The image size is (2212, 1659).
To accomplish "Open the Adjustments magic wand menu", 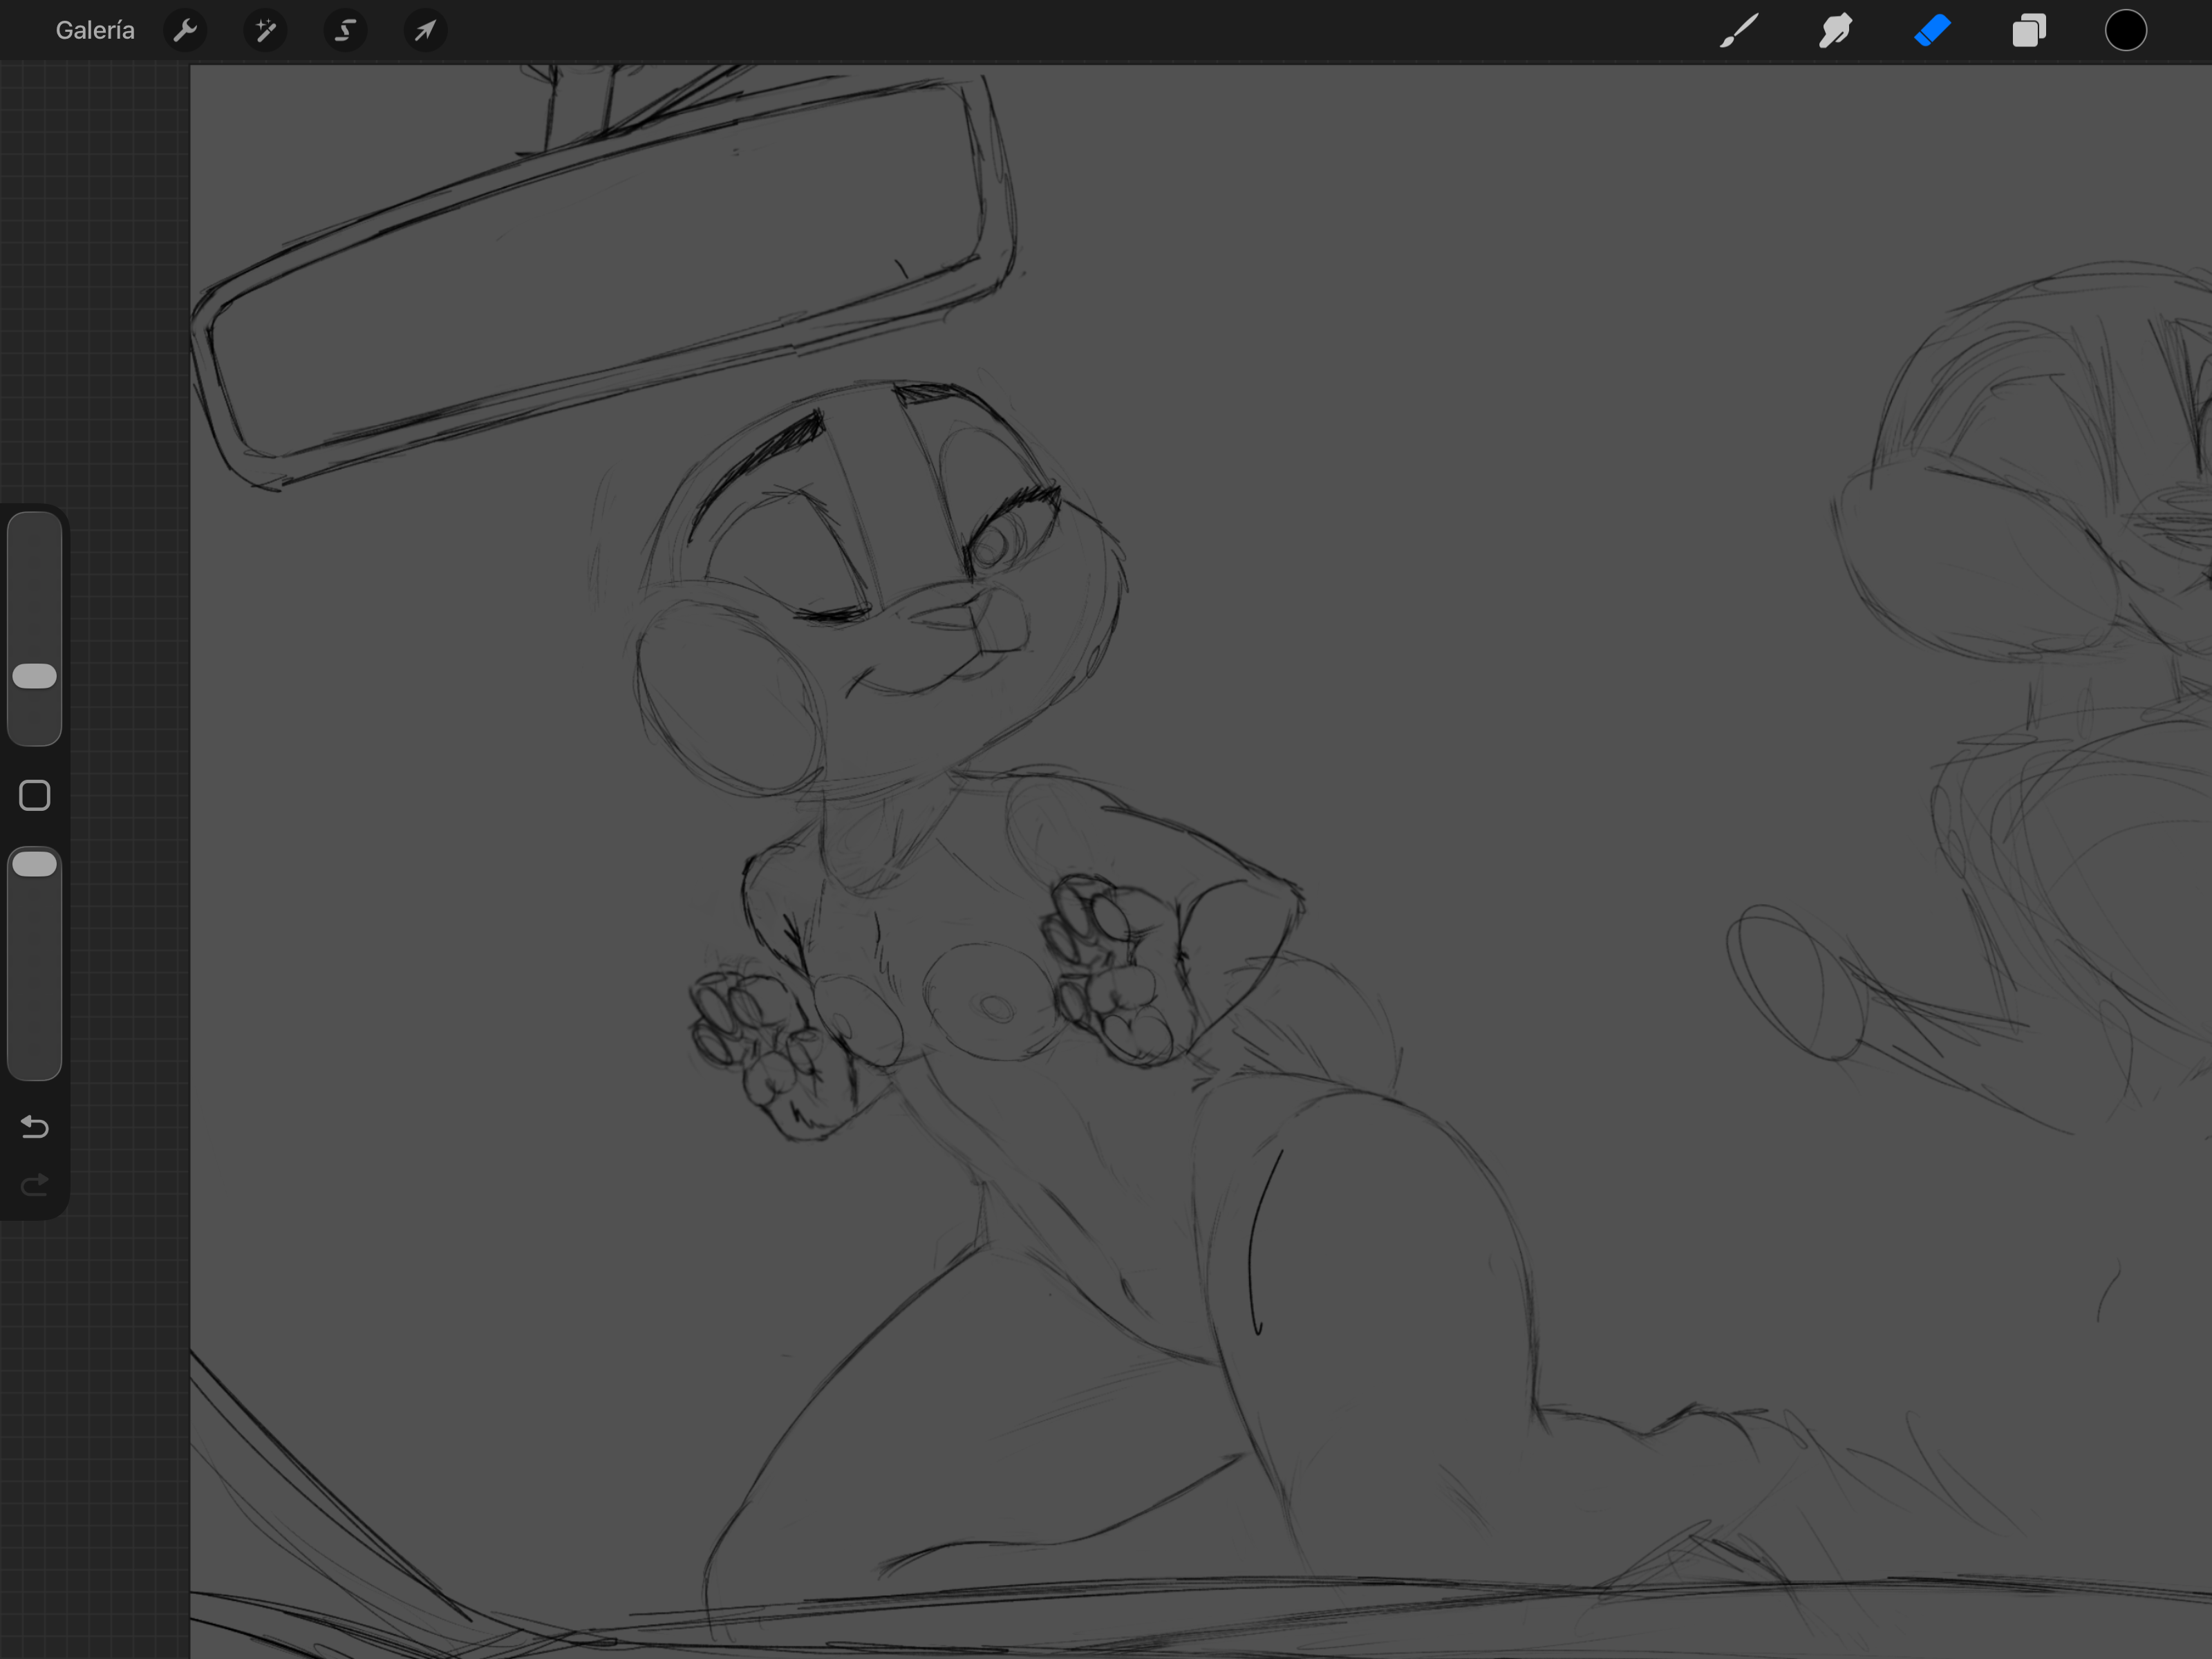I will click(x=265, y=30).
